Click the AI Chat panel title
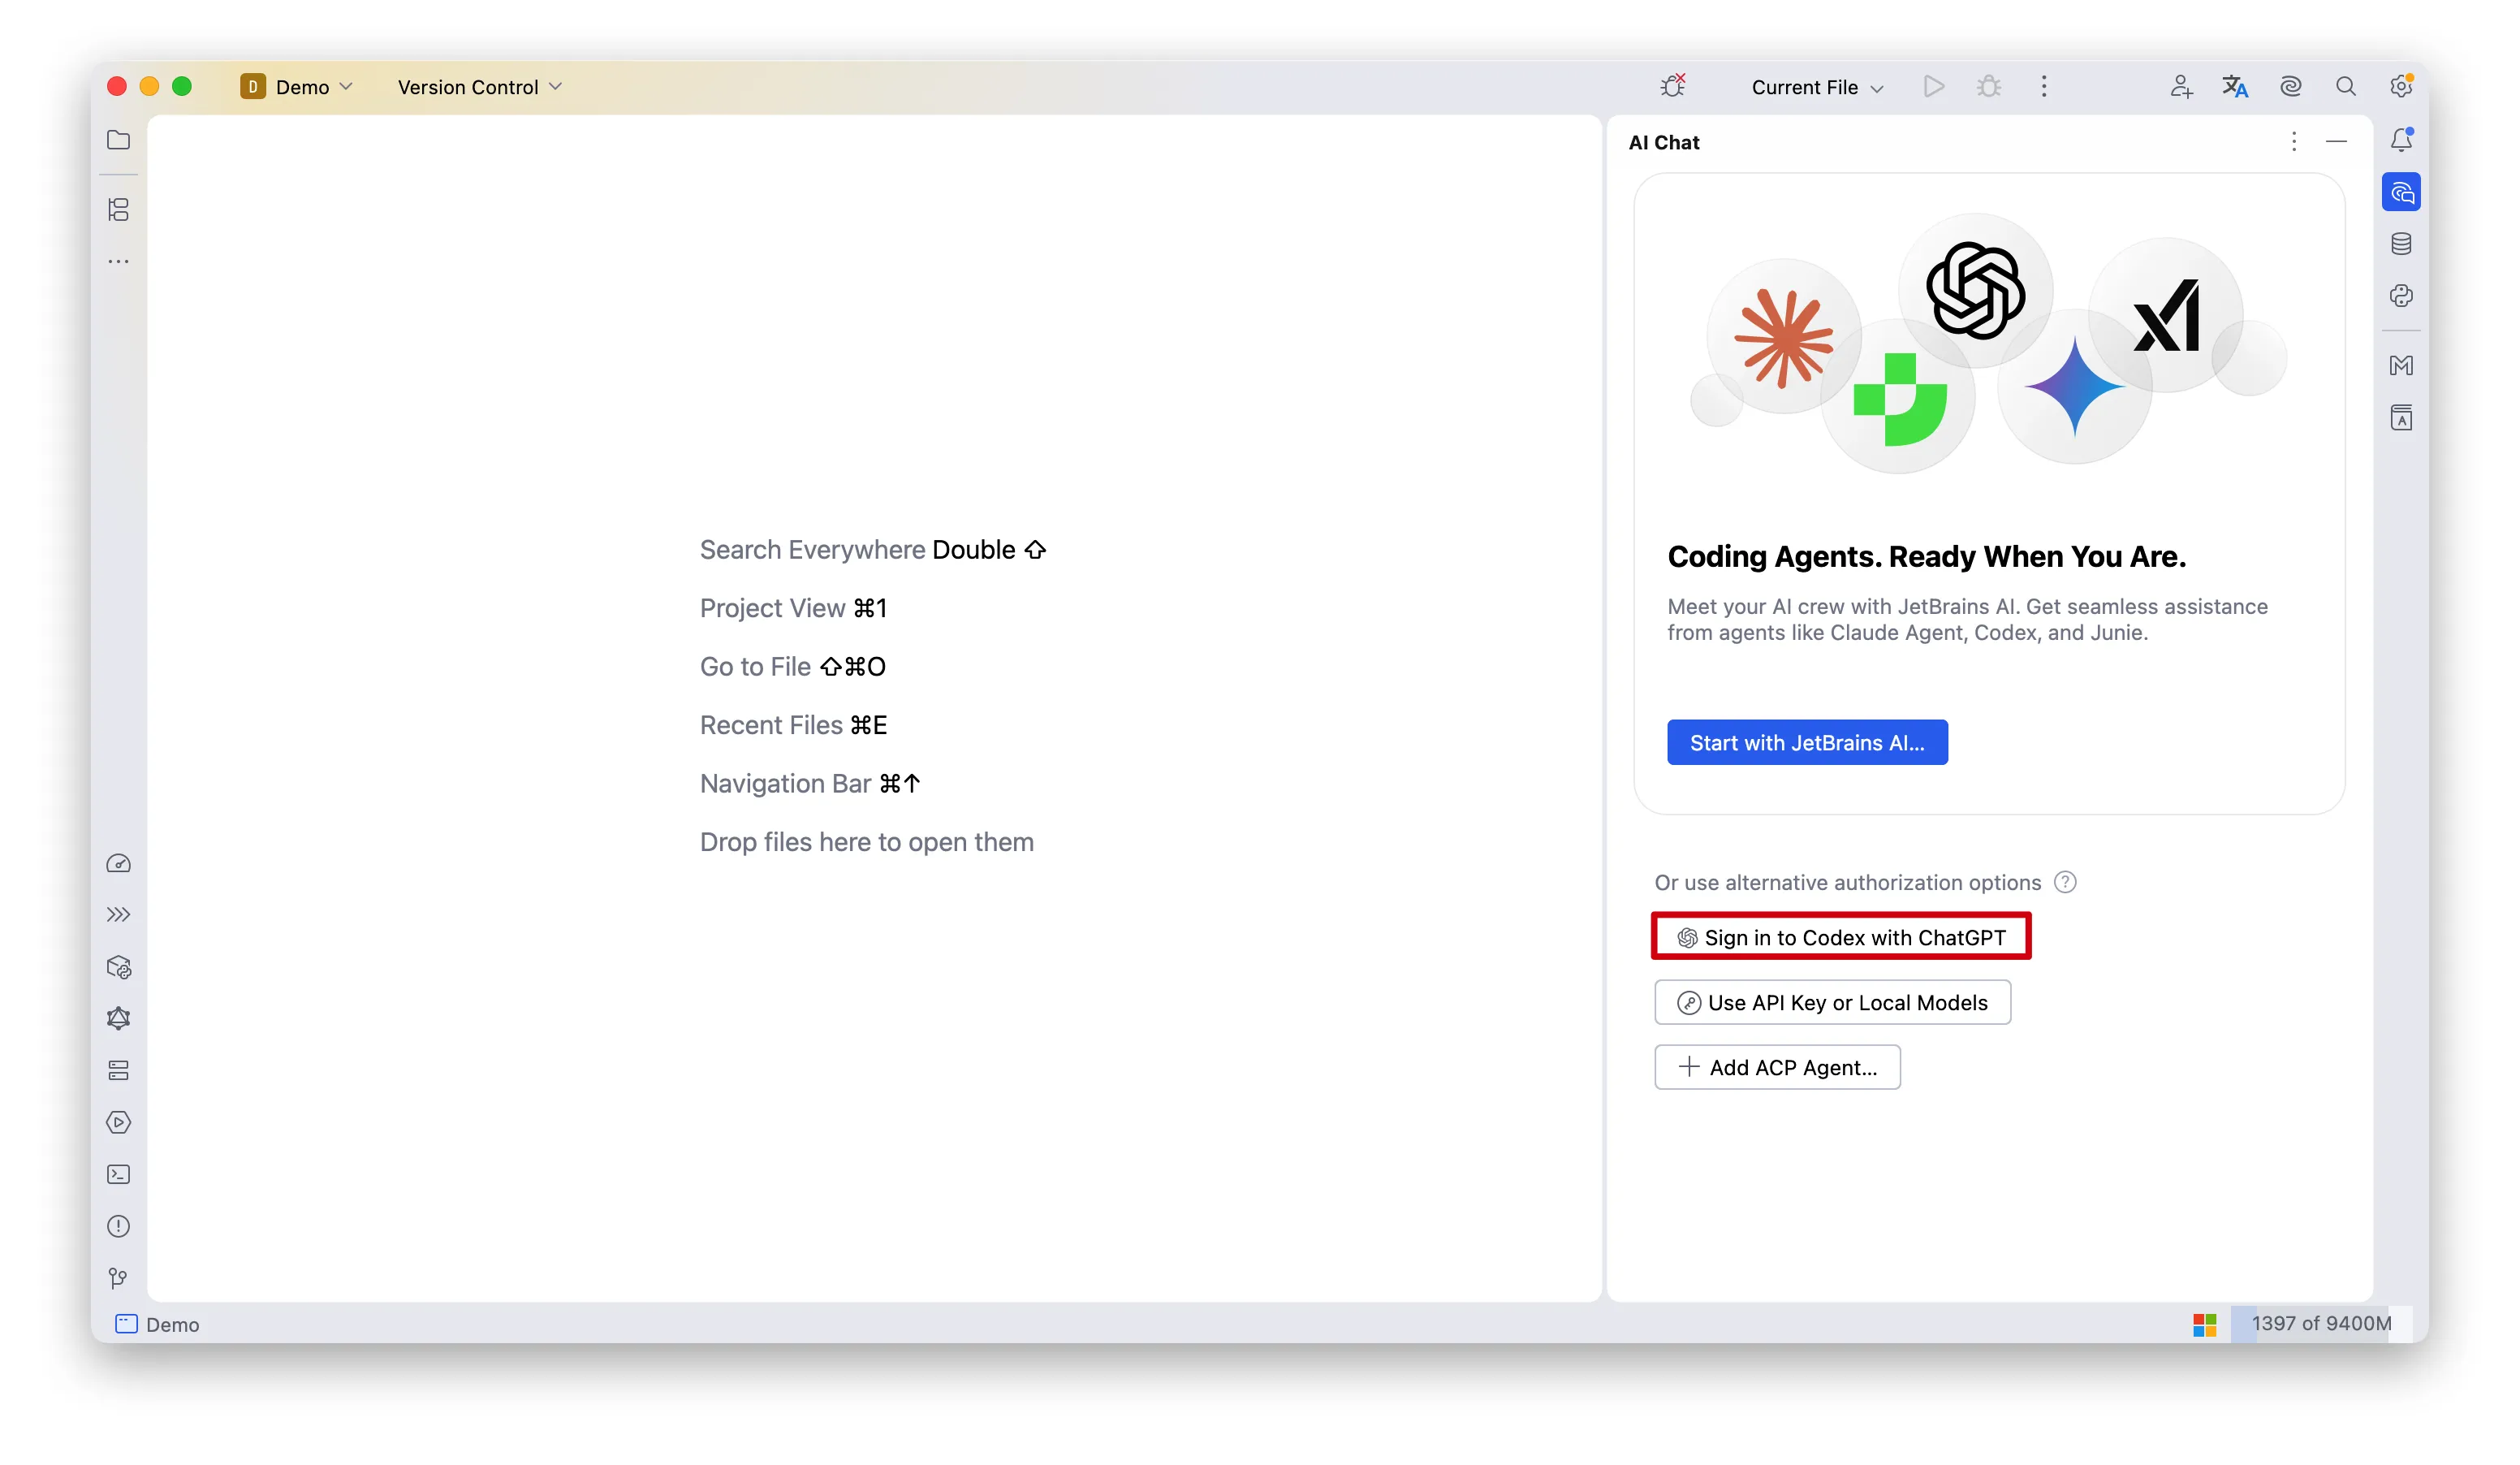This screenshot has width=2520, height=1465. tap(1664, 142)
